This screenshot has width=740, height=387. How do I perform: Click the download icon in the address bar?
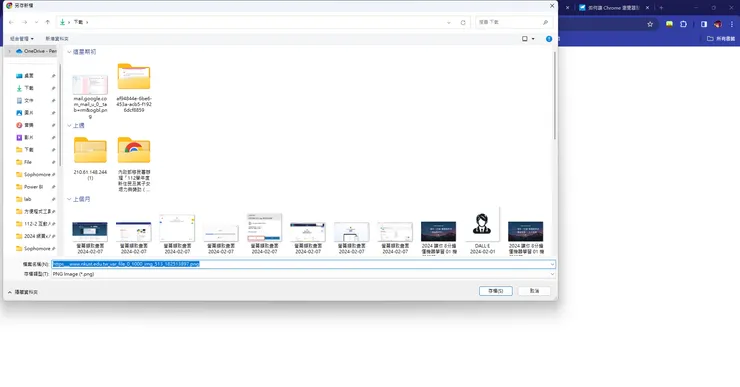click(62, 22)
